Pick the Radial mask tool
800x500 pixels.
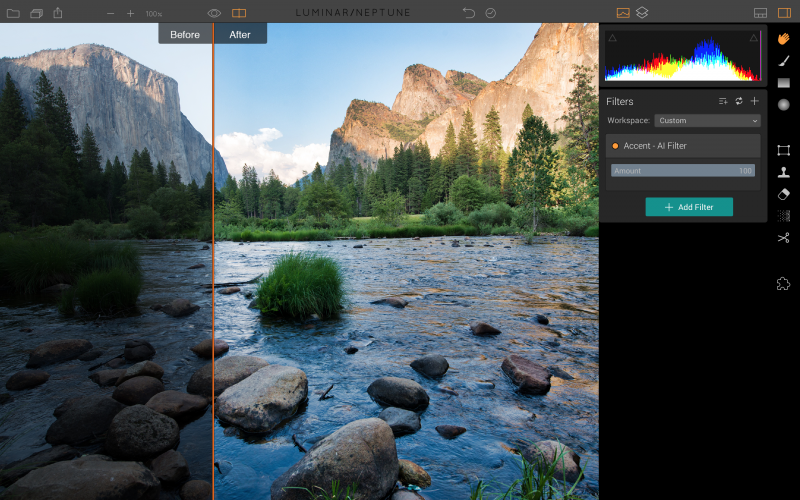point(784,105)
